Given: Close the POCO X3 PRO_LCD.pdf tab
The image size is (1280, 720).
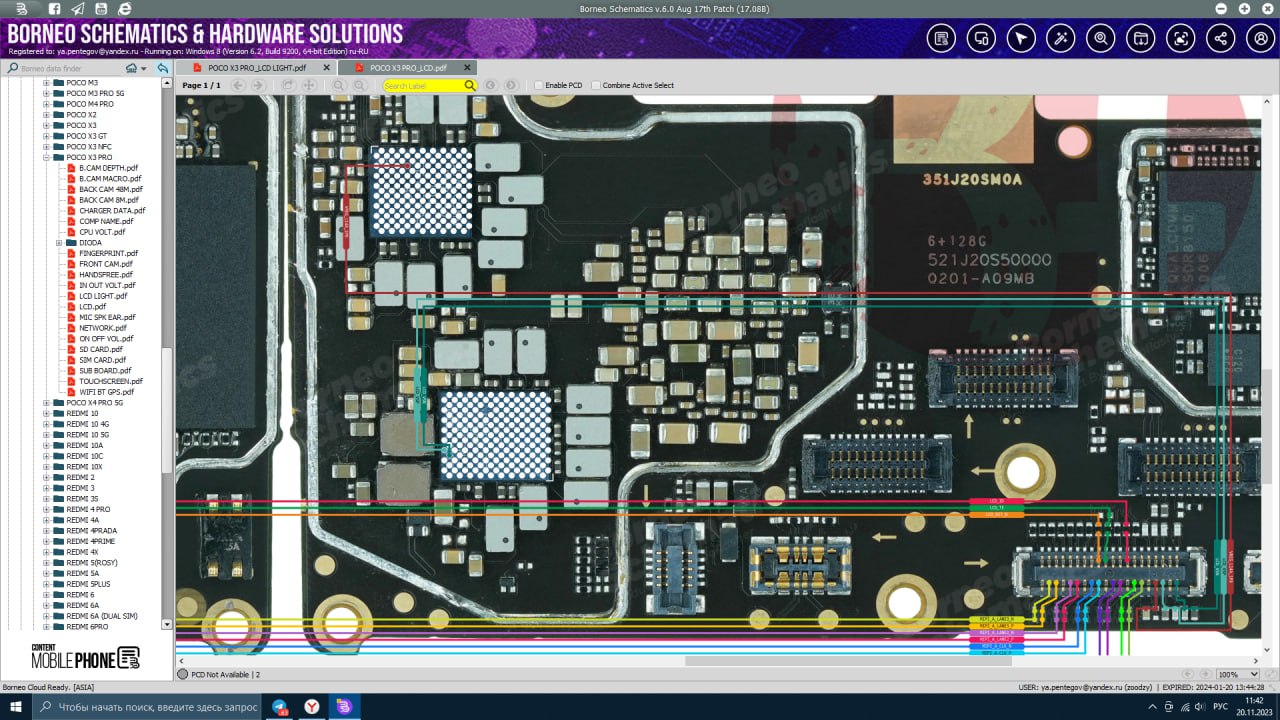Looking at the screenshot, I should click(465, 67).
